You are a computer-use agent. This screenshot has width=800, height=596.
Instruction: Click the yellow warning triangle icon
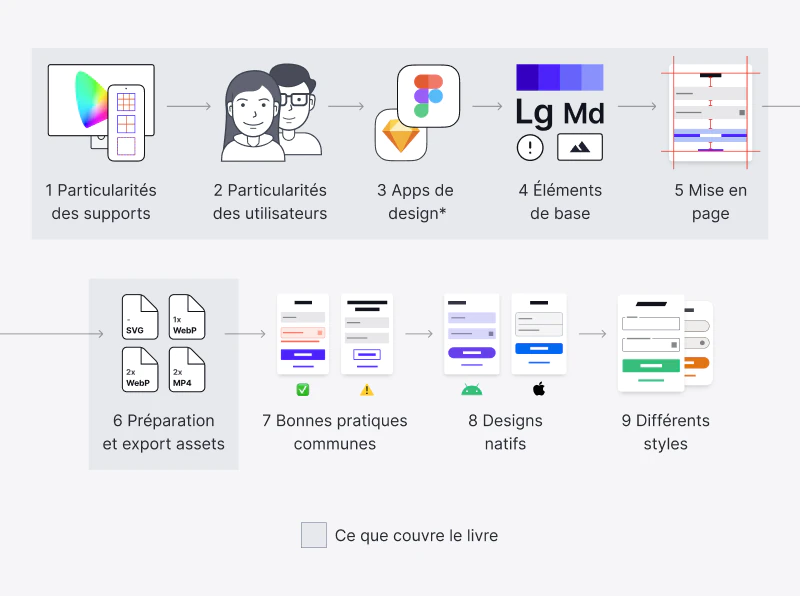click(367, 390)
